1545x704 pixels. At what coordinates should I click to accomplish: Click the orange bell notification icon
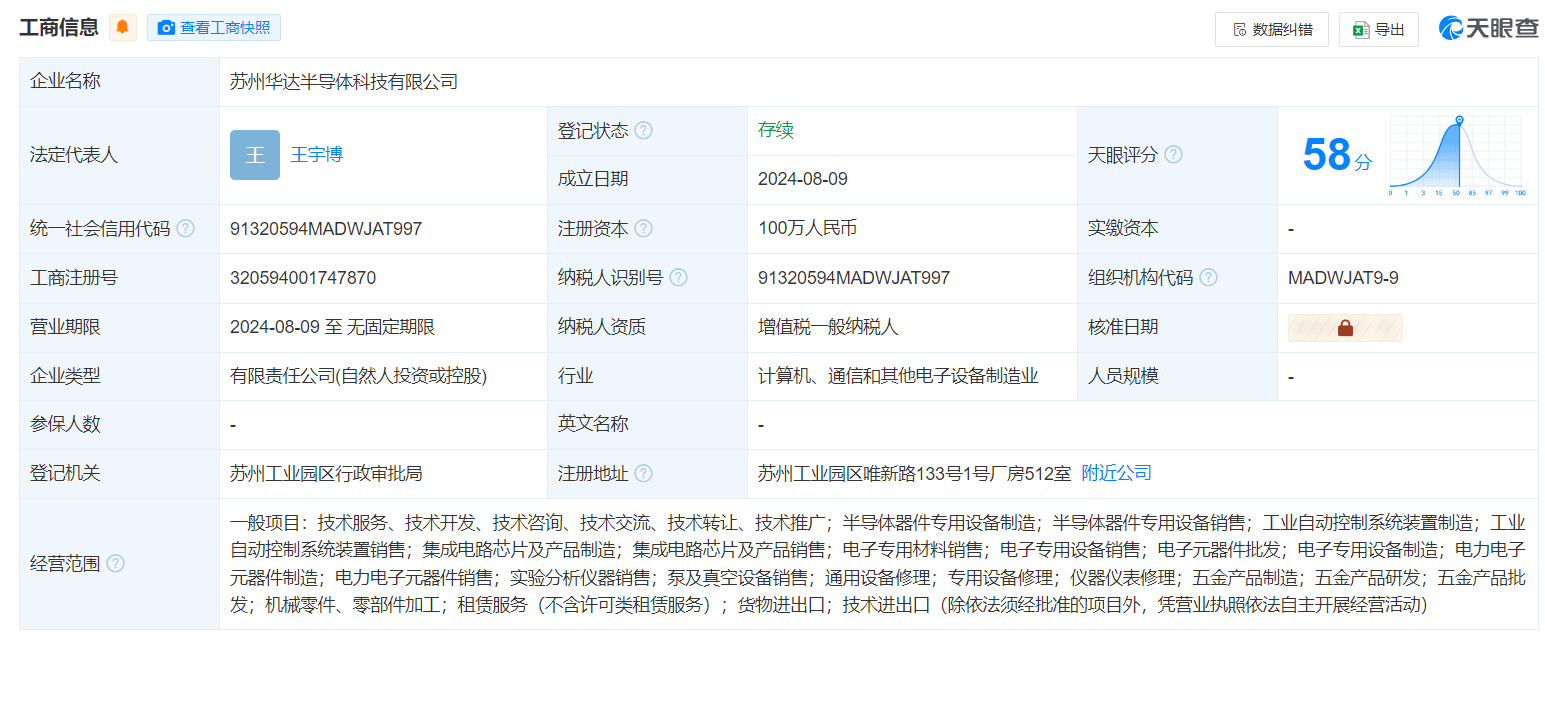click(123, 28)
